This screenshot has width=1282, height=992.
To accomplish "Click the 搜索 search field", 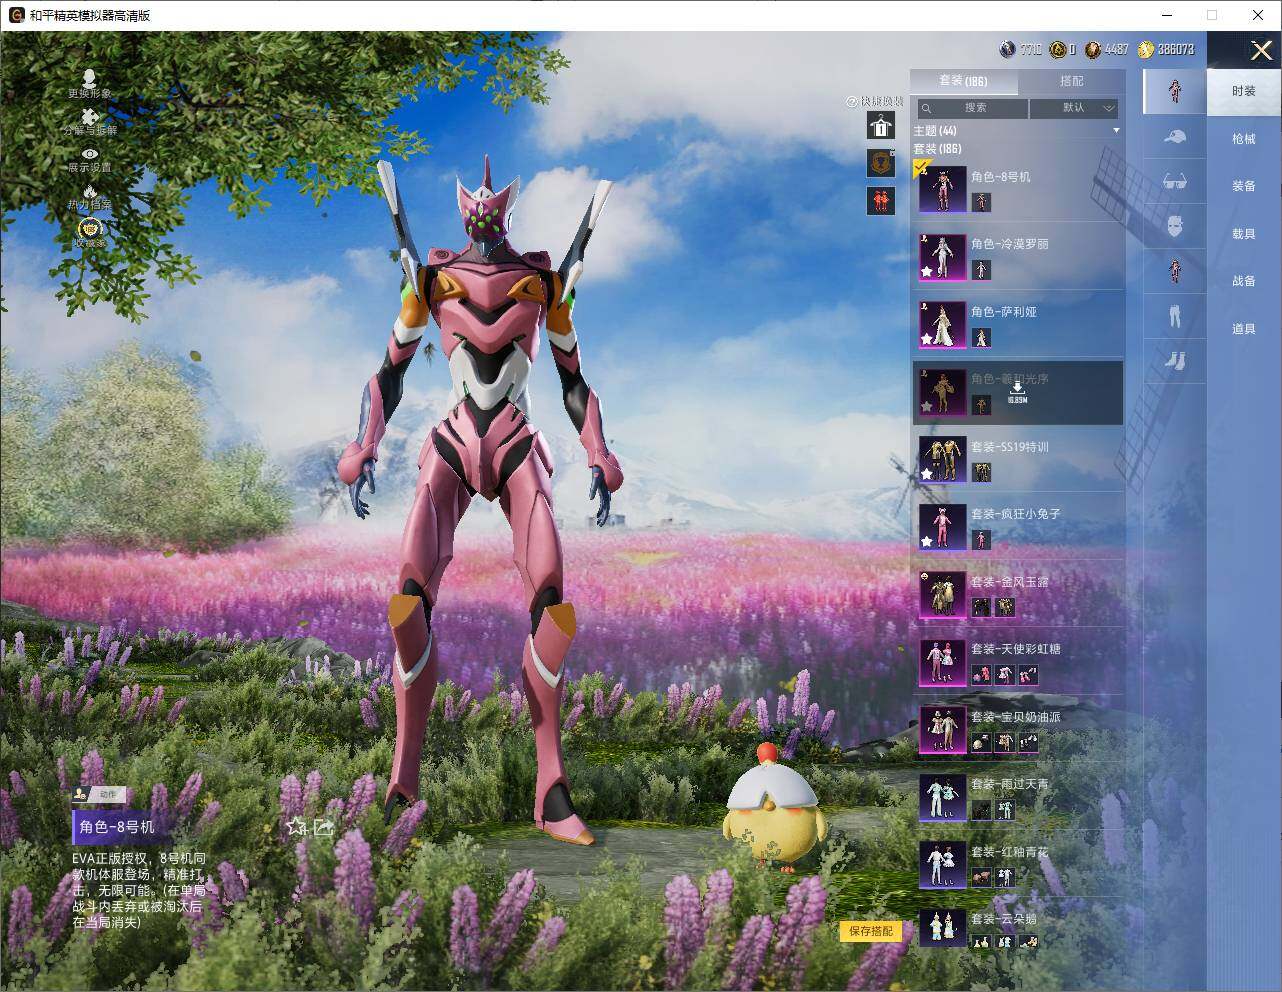I will coord(972,108).
